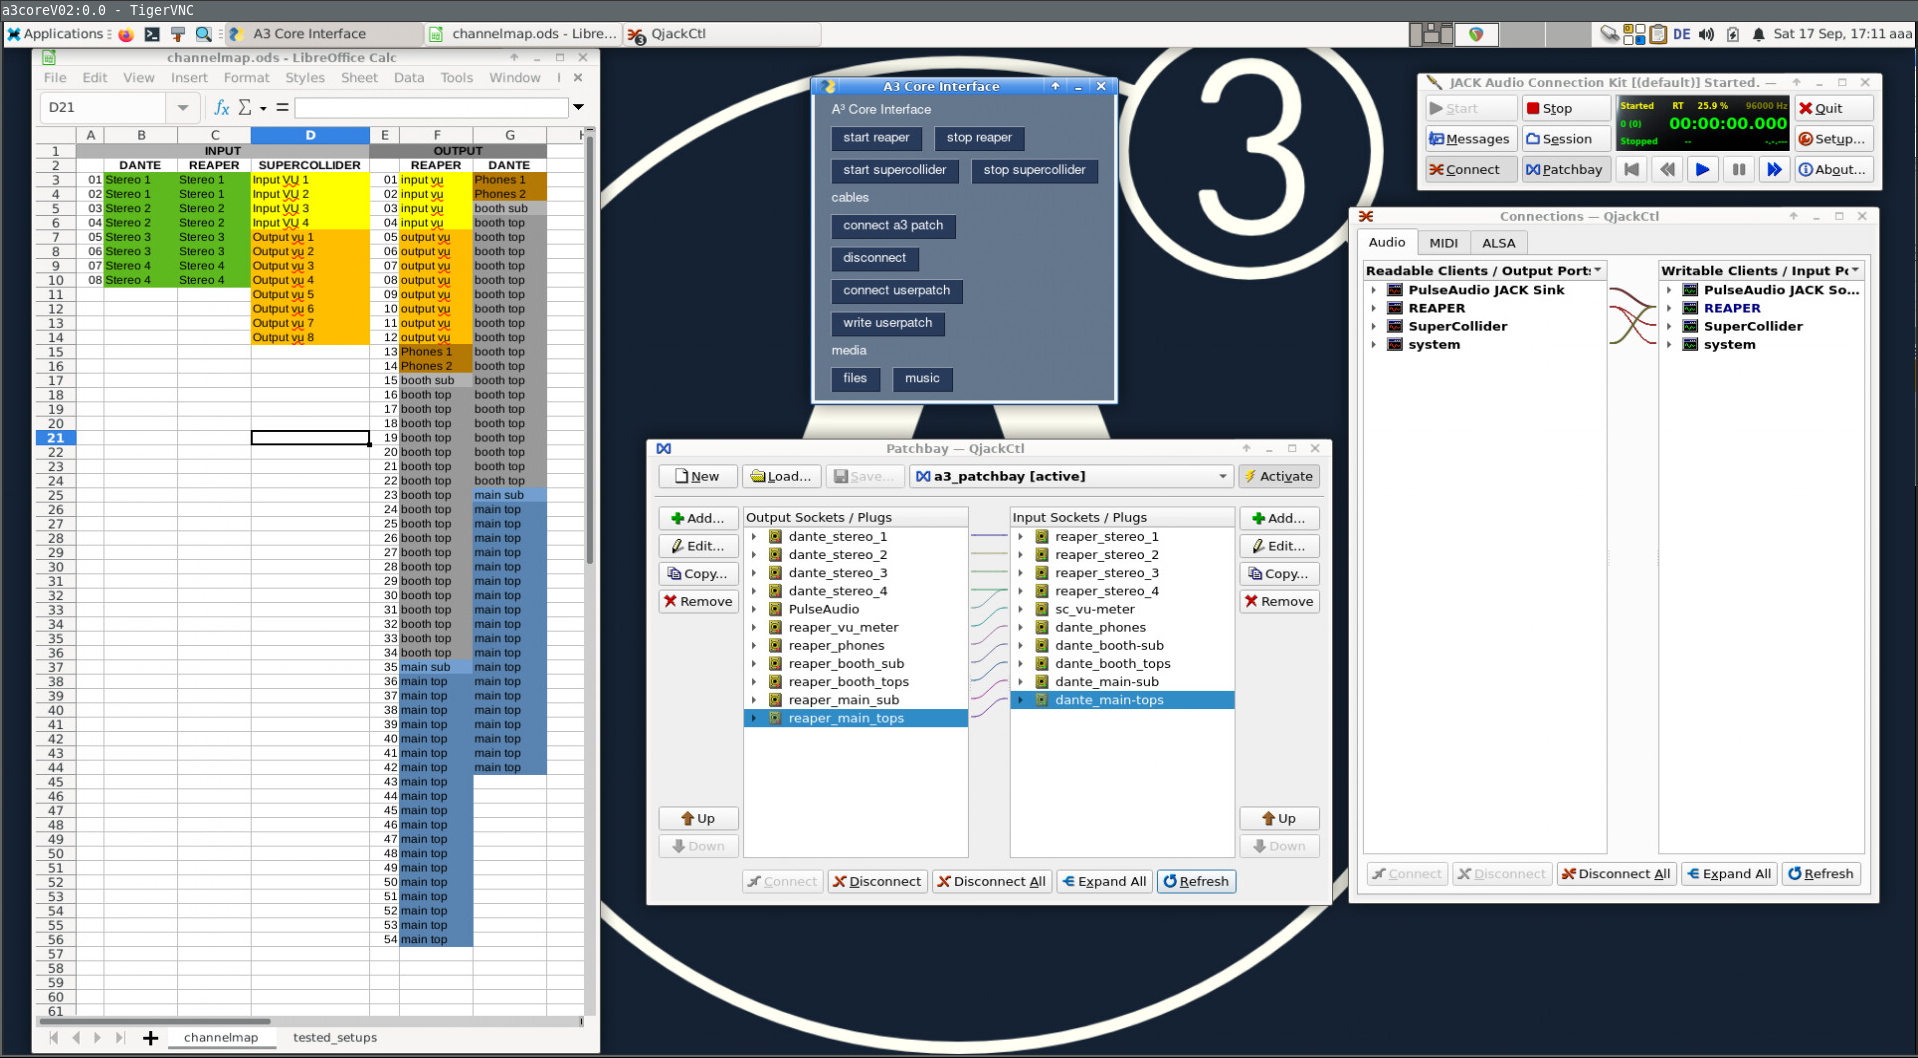1918x1058 pixels.
Task: Open QjackCtl Messages window
Action: coord(1470,139)
